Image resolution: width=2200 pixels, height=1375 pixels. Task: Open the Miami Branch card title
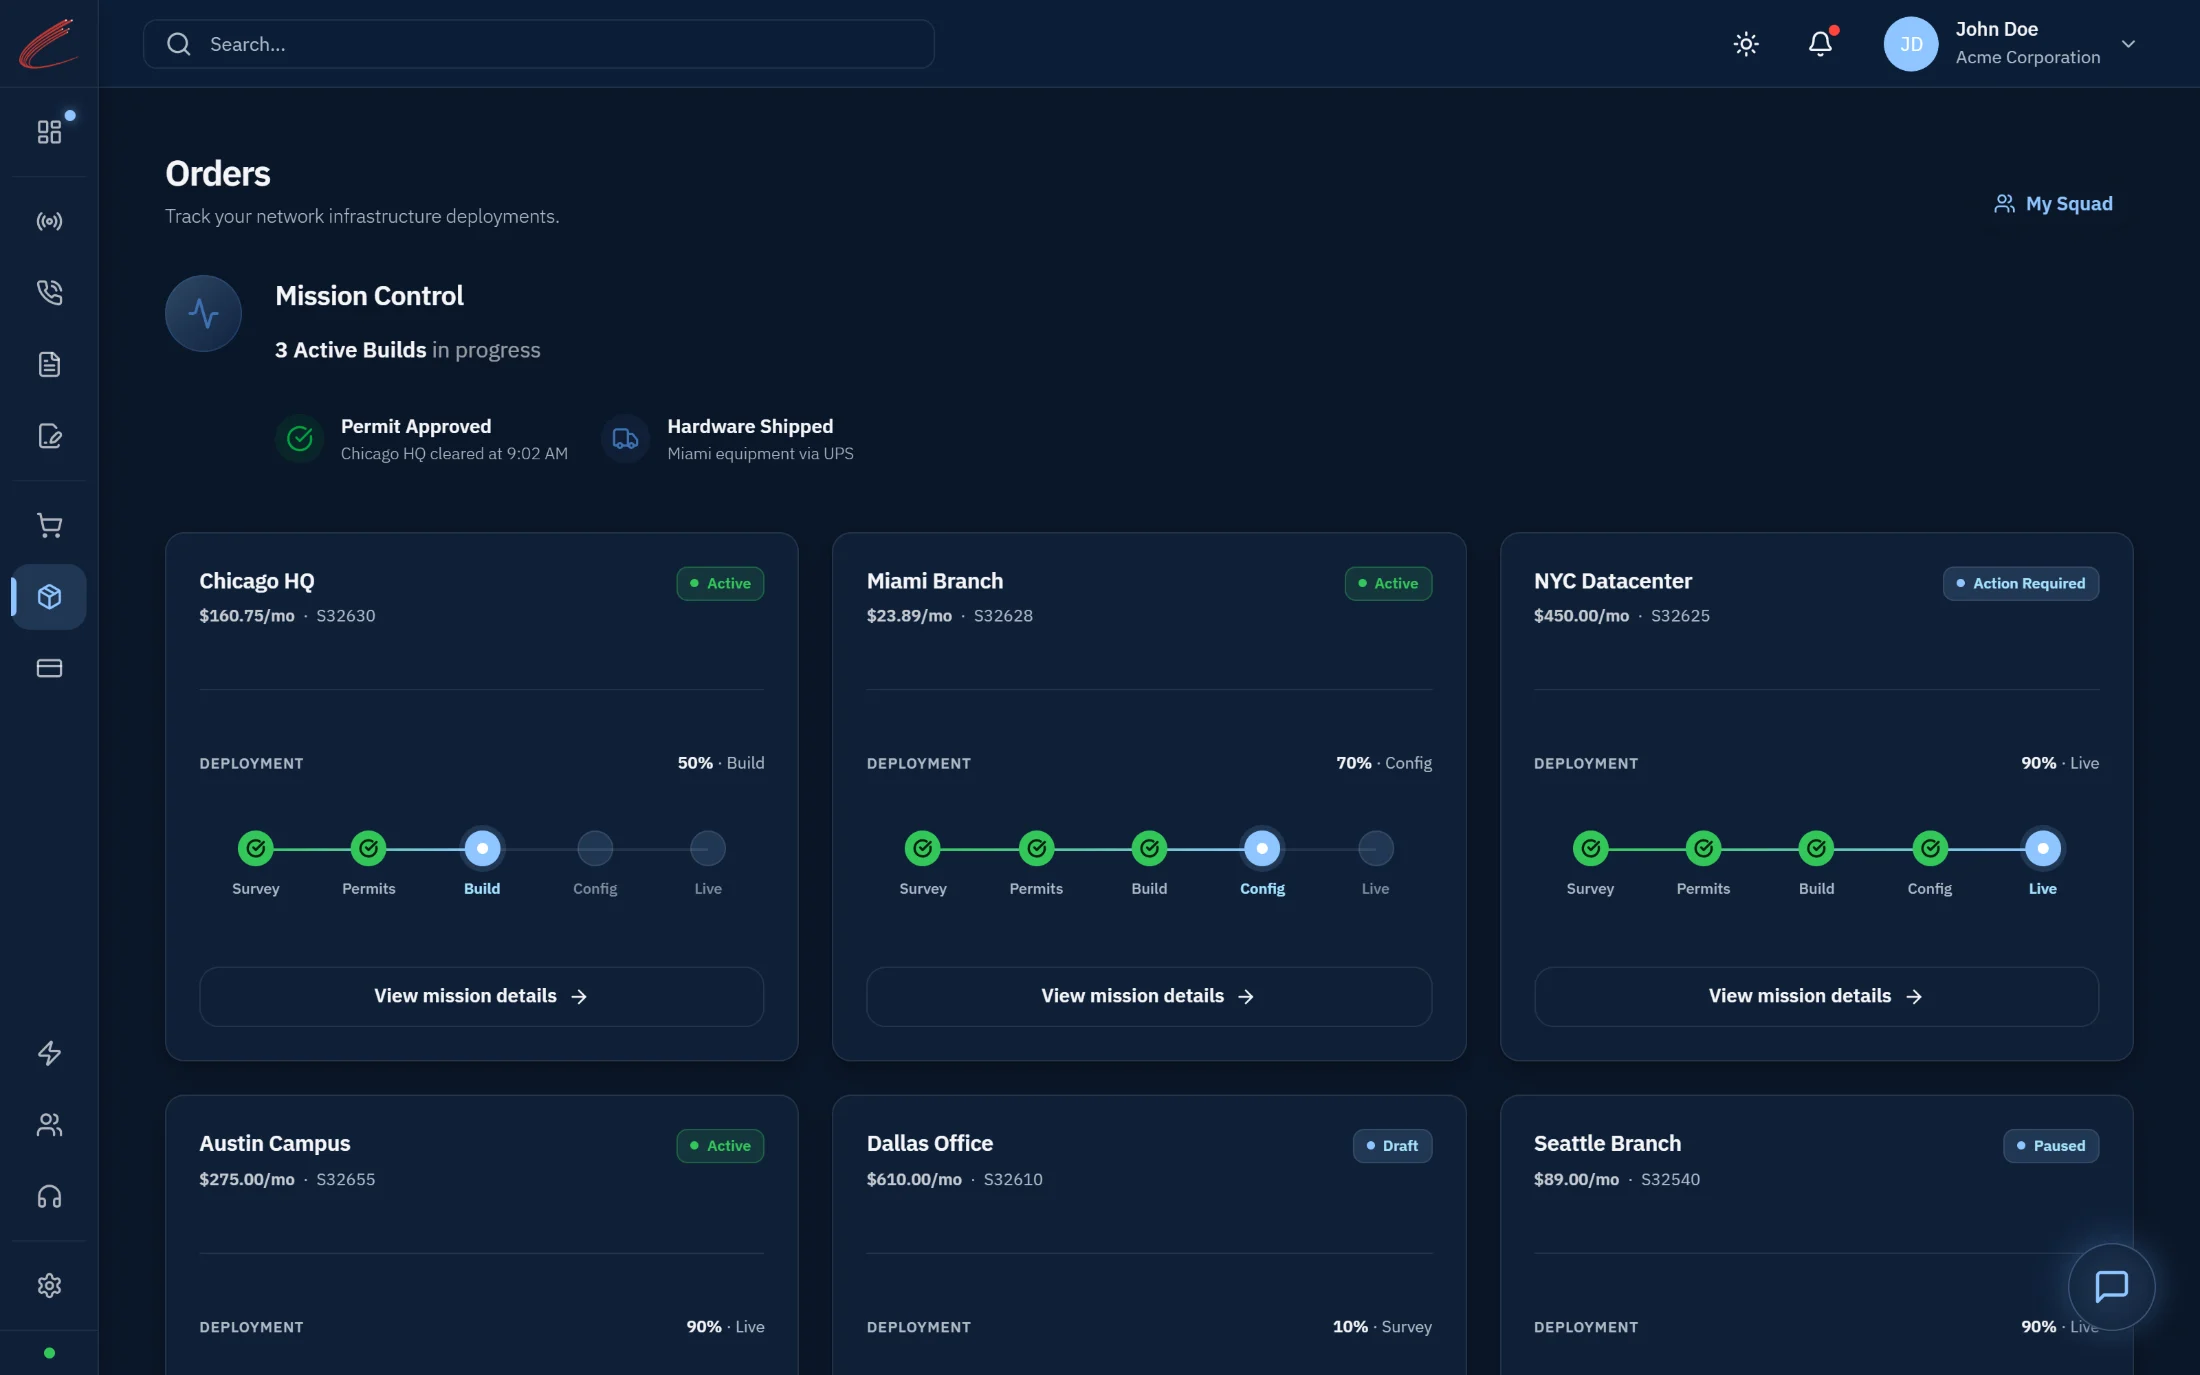click(x=935, y=582)
